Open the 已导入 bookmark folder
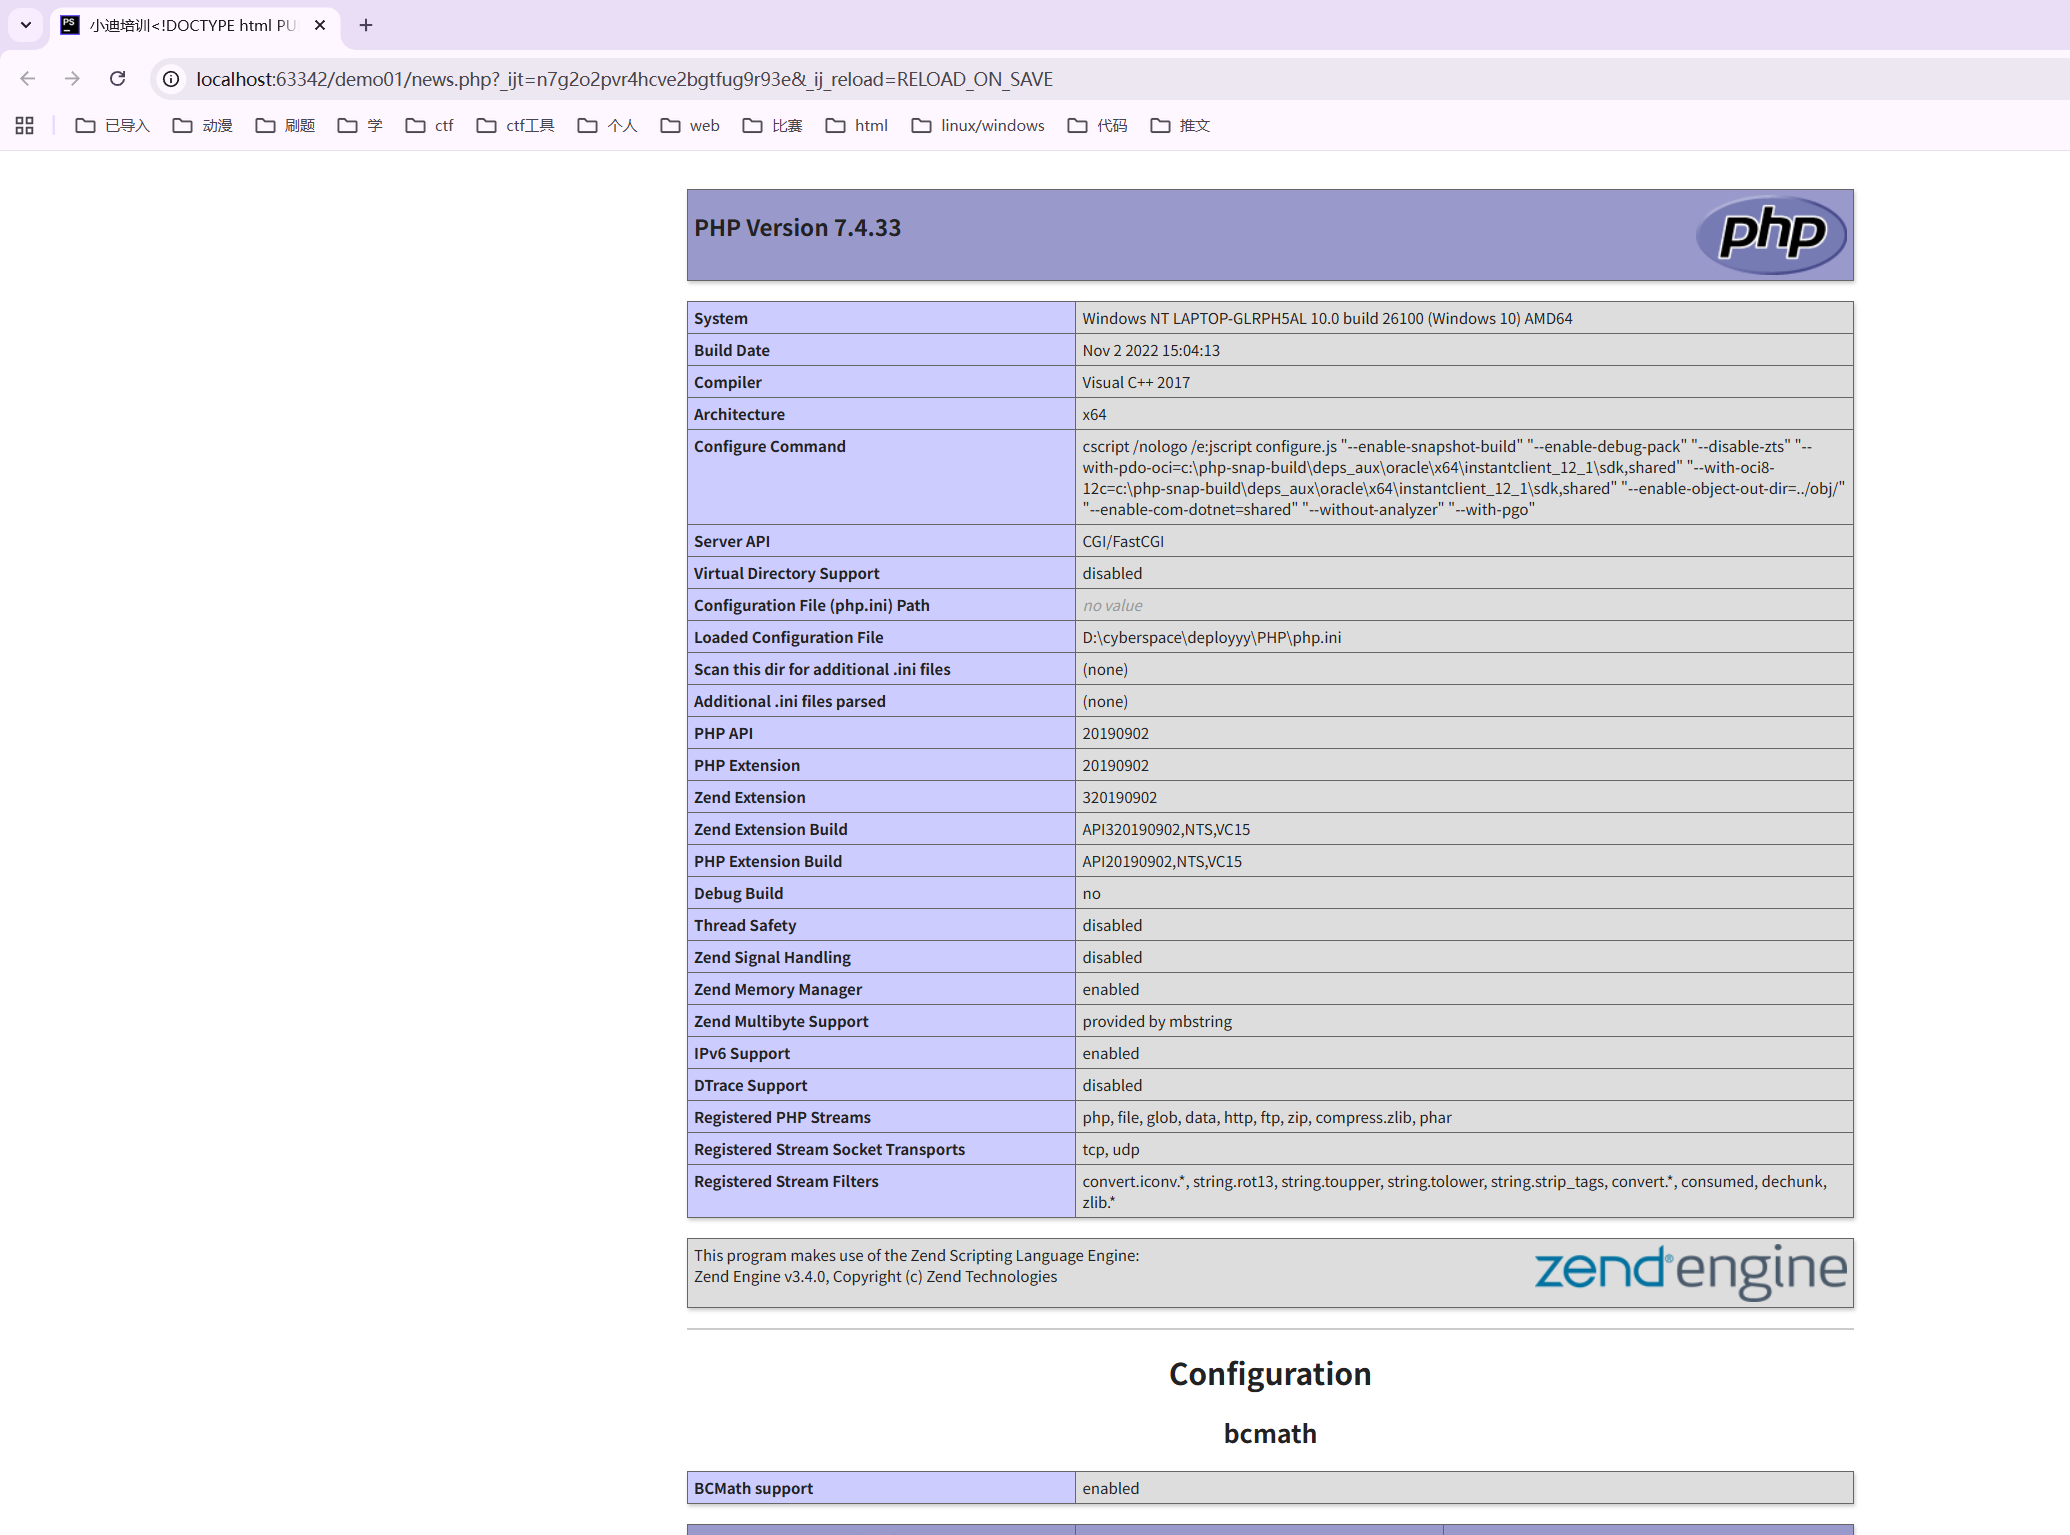The height and width of the screenshot is (1535, 2070). [113, 125]
